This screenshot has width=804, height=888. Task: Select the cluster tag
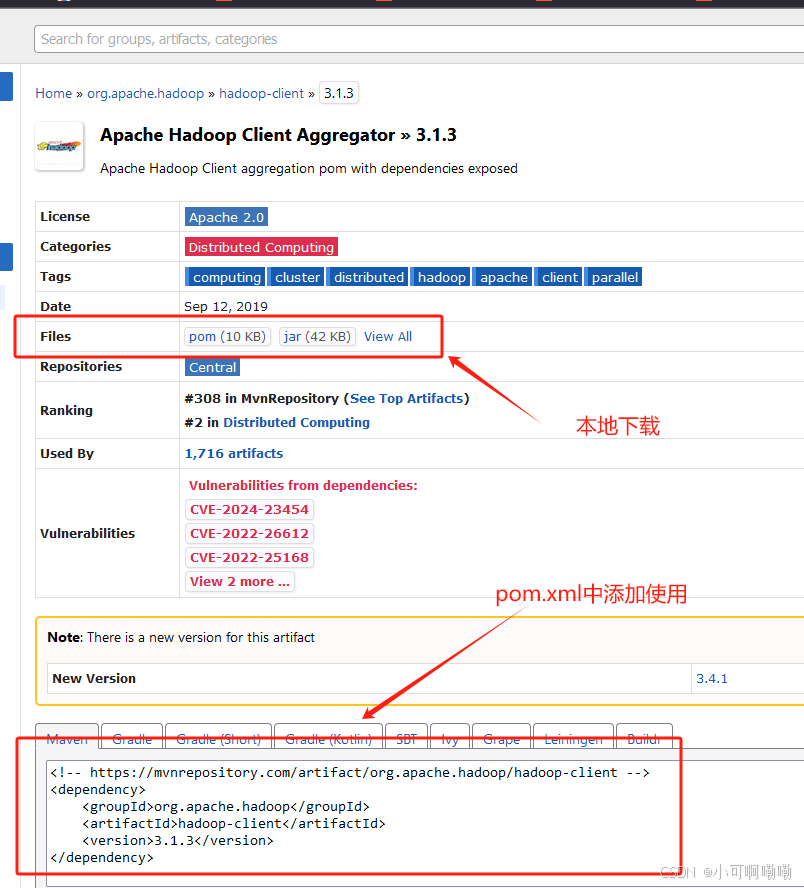coord(297,277)
